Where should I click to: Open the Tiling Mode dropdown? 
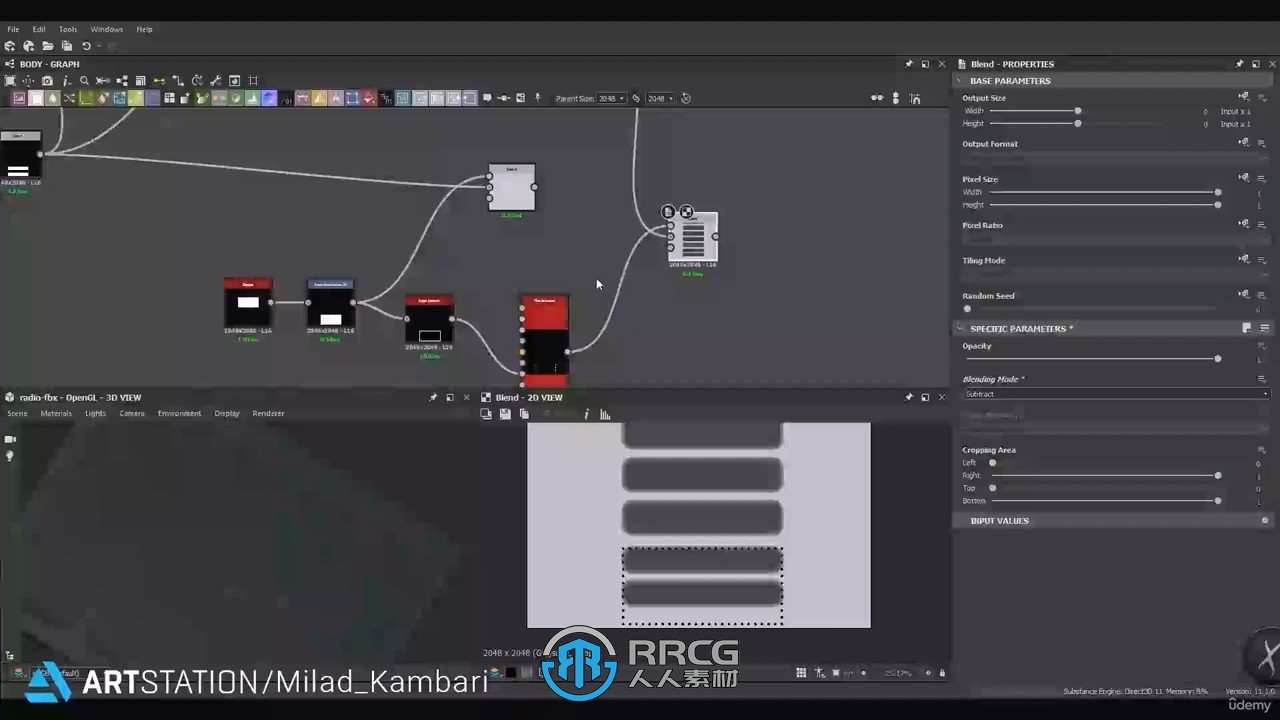tap(1115, 274)
